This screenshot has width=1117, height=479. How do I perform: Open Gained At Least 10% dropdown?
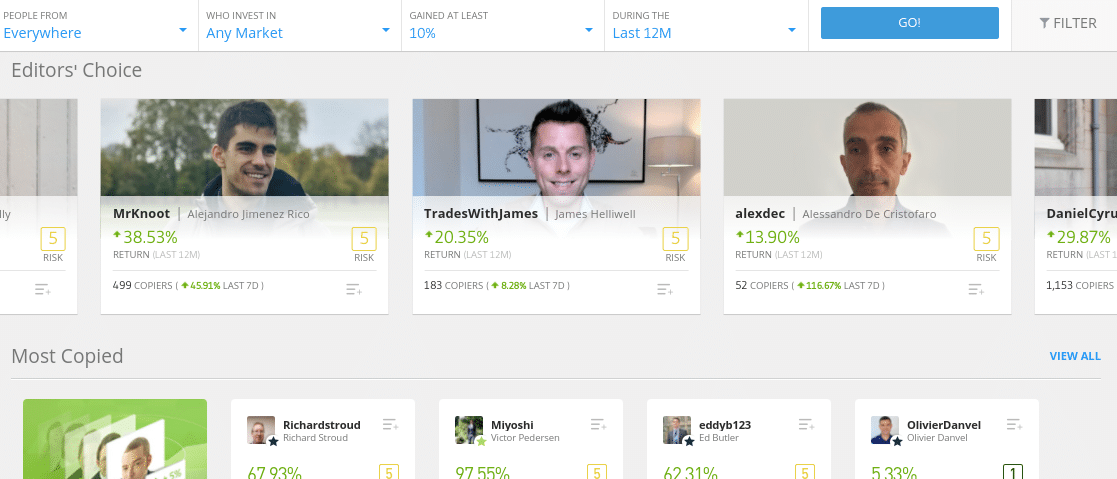502,26
